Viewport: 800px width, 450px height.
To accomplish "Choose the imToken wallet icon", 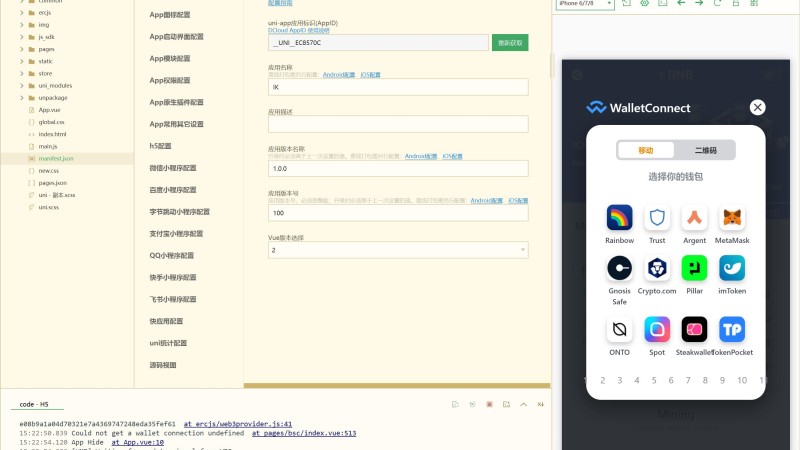I will pyautogui.click(x=732, y=268).
